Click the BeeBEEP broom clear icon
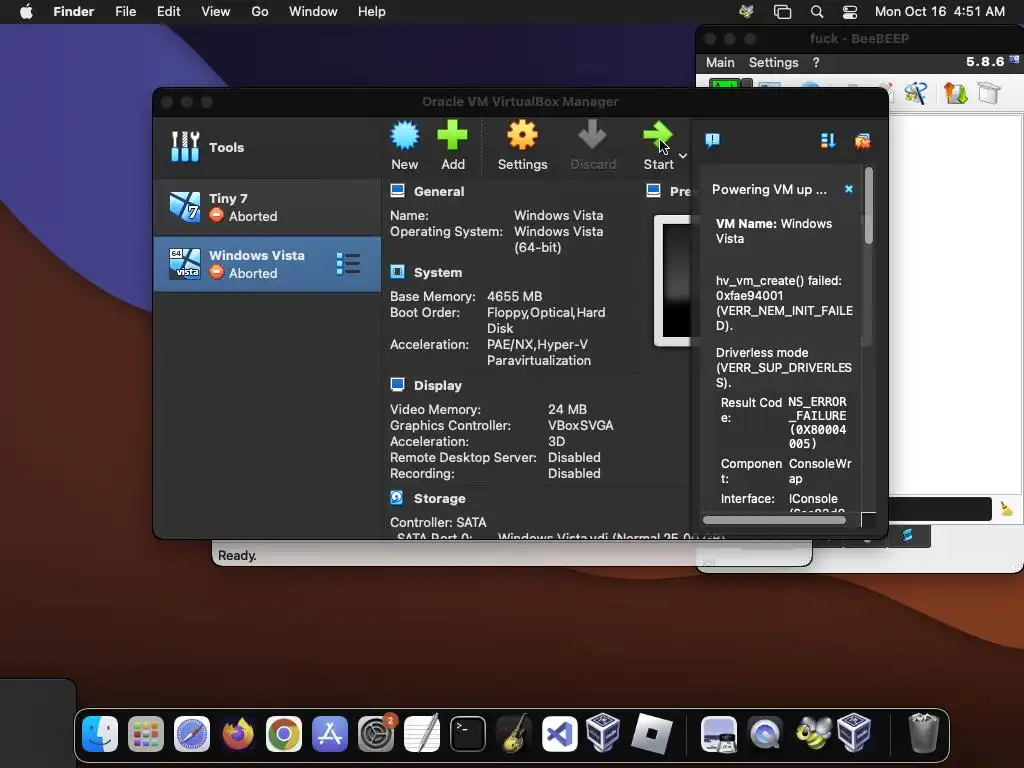This screenshot has height=768, width=1024. tap(1006, 509)
